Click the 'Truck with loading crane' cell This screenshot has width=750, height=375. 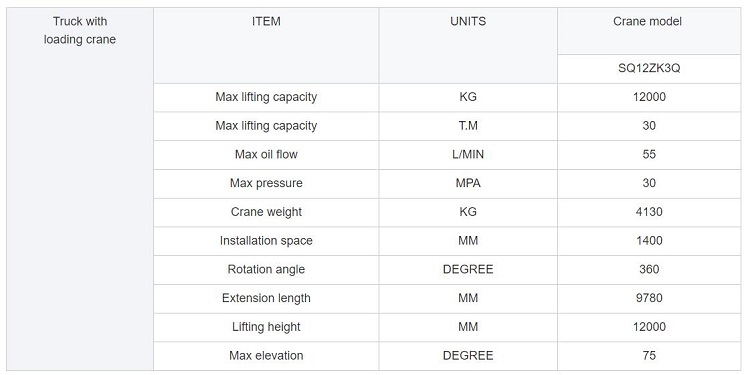pos(80,189)
